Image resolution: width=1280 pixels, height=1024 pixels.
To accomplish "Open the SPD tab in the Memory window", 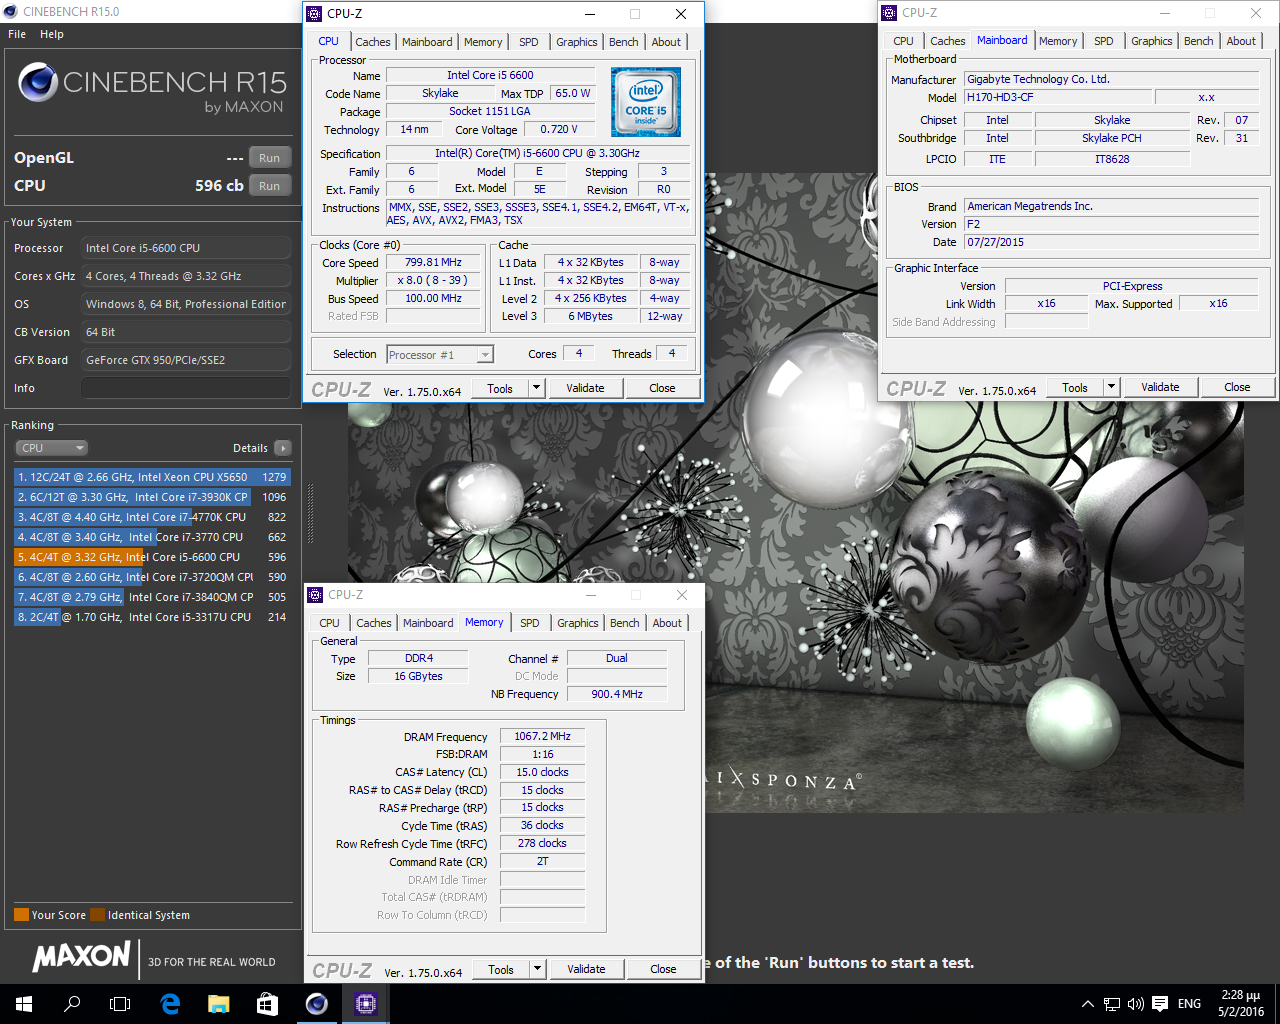I will 530,623.
